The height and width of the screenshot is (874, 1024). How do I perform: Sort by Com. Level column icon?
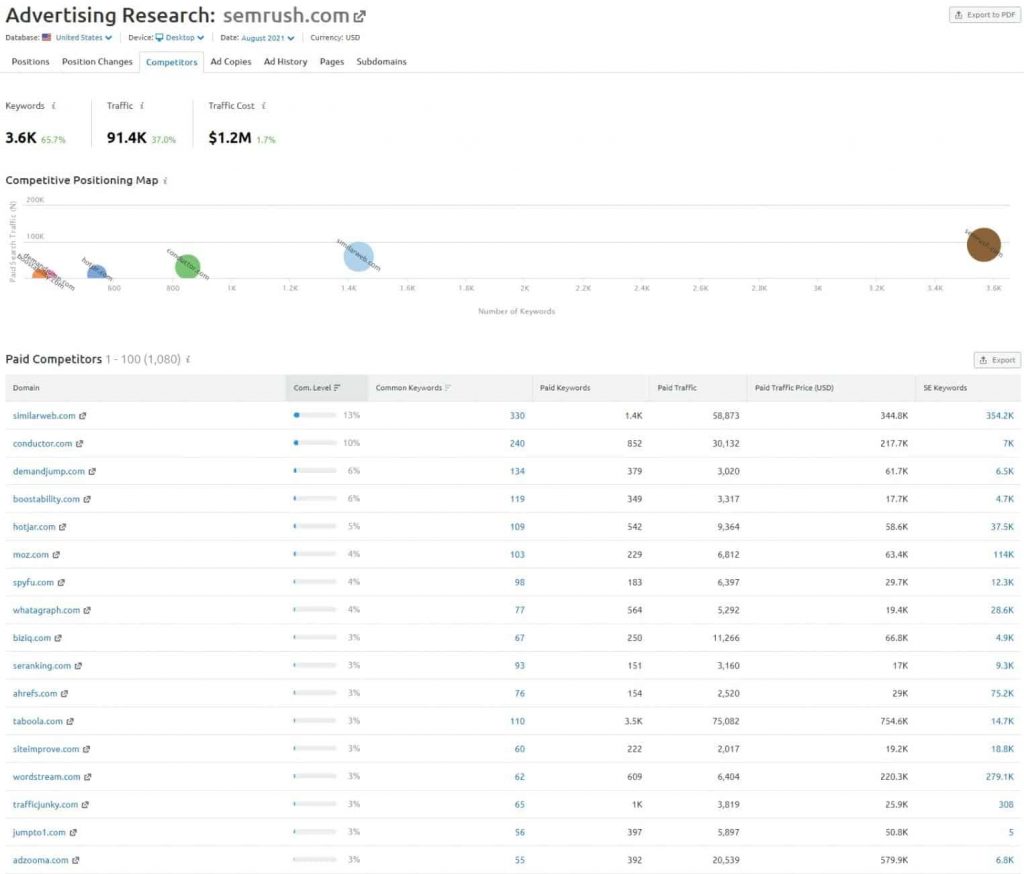337,387
